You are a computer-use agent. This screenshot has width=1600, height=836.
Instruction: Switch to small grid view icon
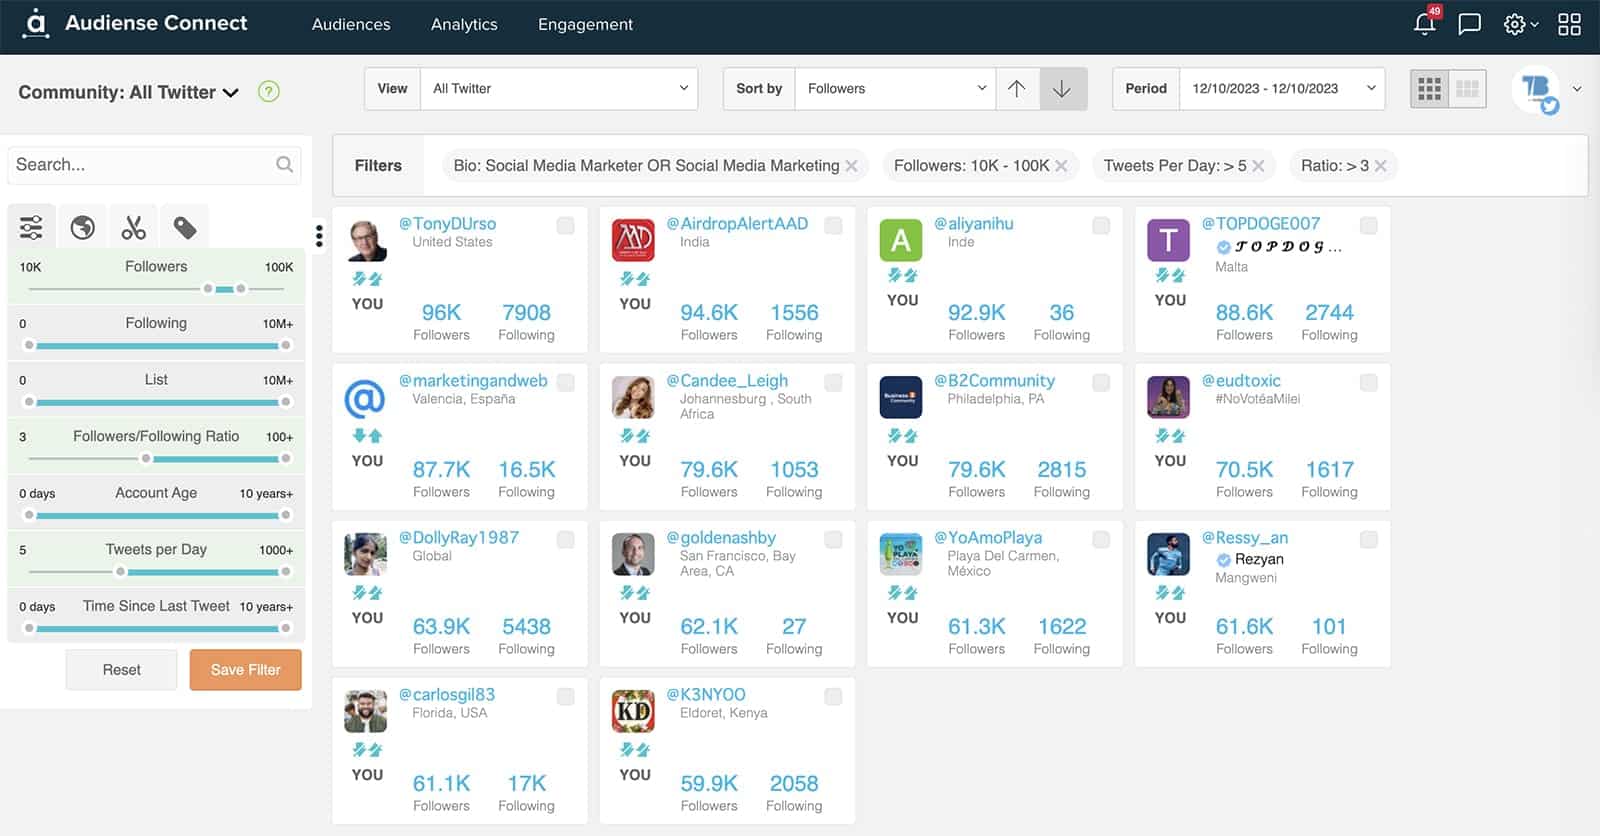coord(1430,89)
